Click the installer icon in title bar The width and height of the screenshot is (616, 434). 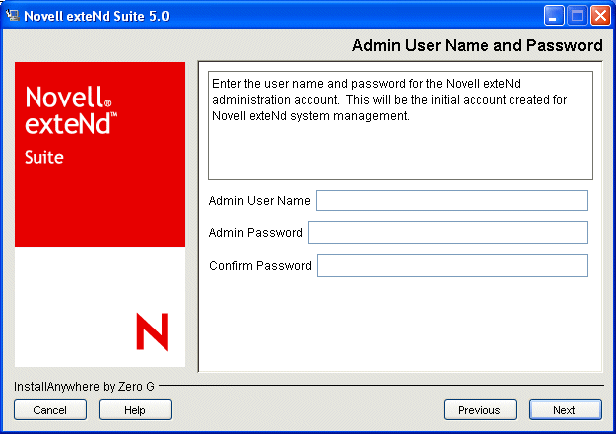click(x=13, y=16)
